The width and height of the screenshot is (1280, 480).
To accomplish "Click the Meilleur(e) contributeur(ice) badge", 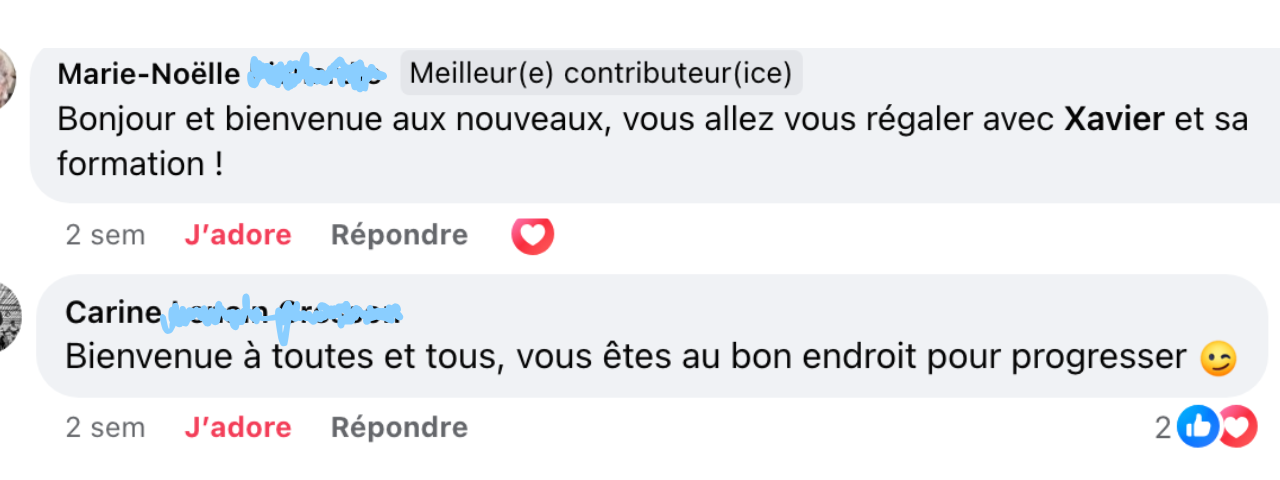I will point(601,74).
